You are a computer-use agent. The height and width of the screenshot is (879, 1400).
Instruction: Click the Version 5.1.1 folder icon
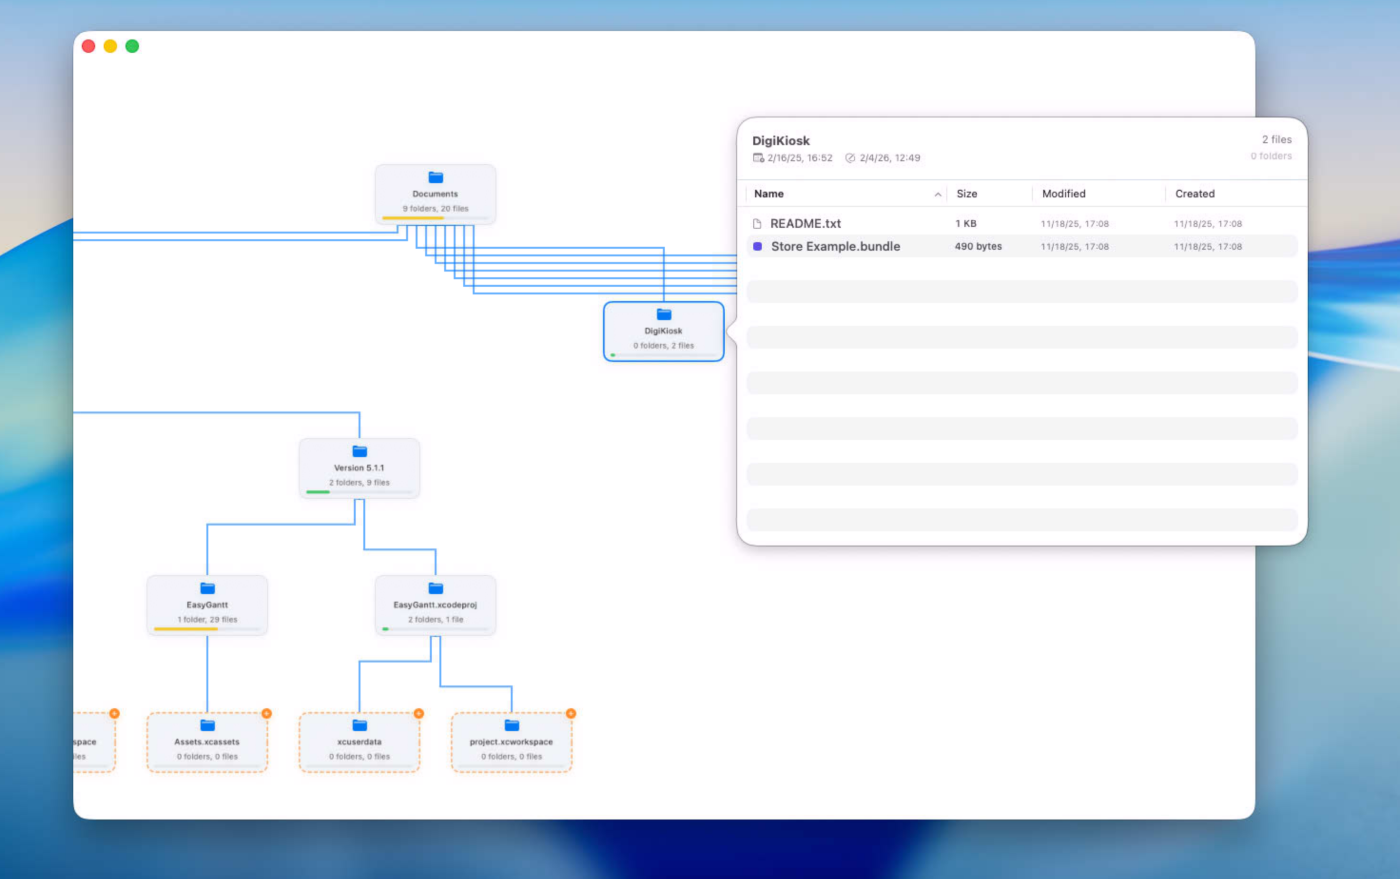coord(359,452)
